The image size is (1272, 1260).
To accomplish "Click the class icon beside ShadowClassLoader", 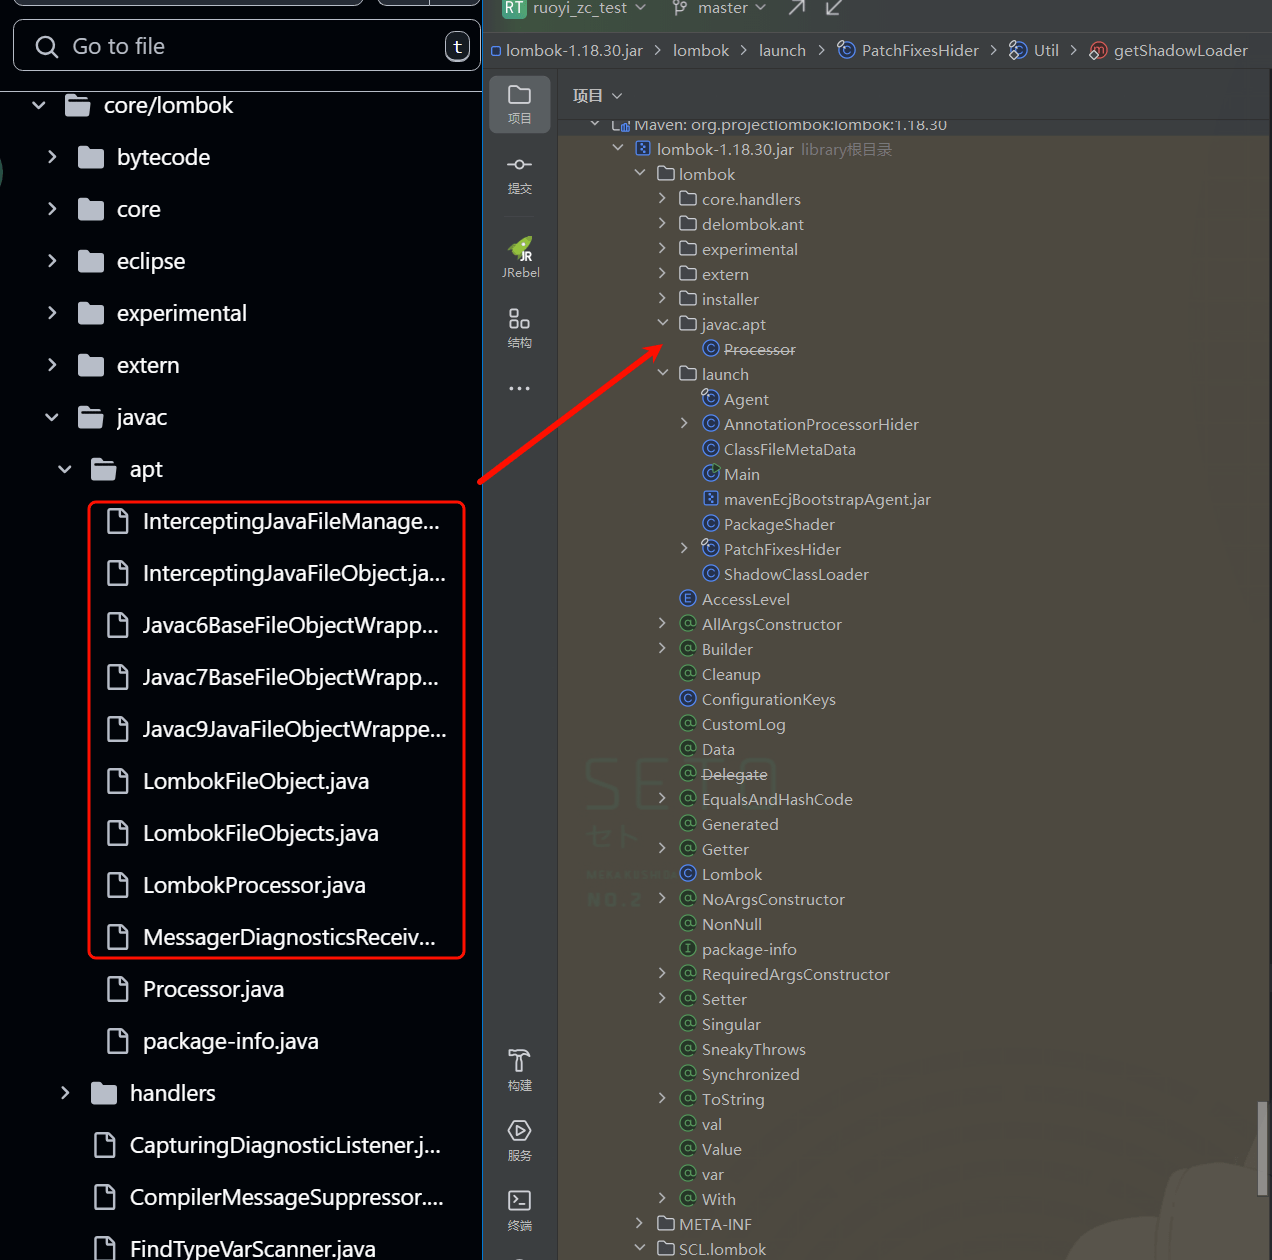I will [711, 573].
